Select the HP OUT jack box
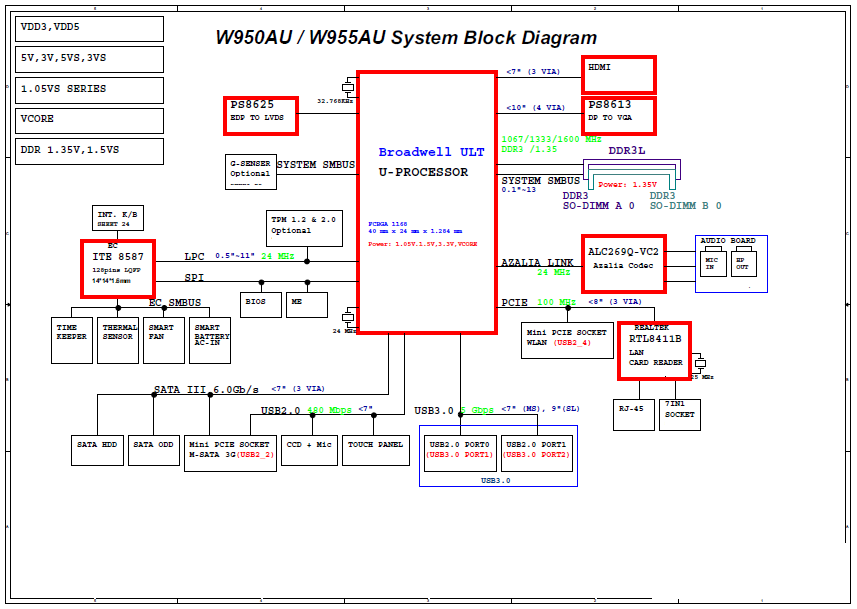 743,263
